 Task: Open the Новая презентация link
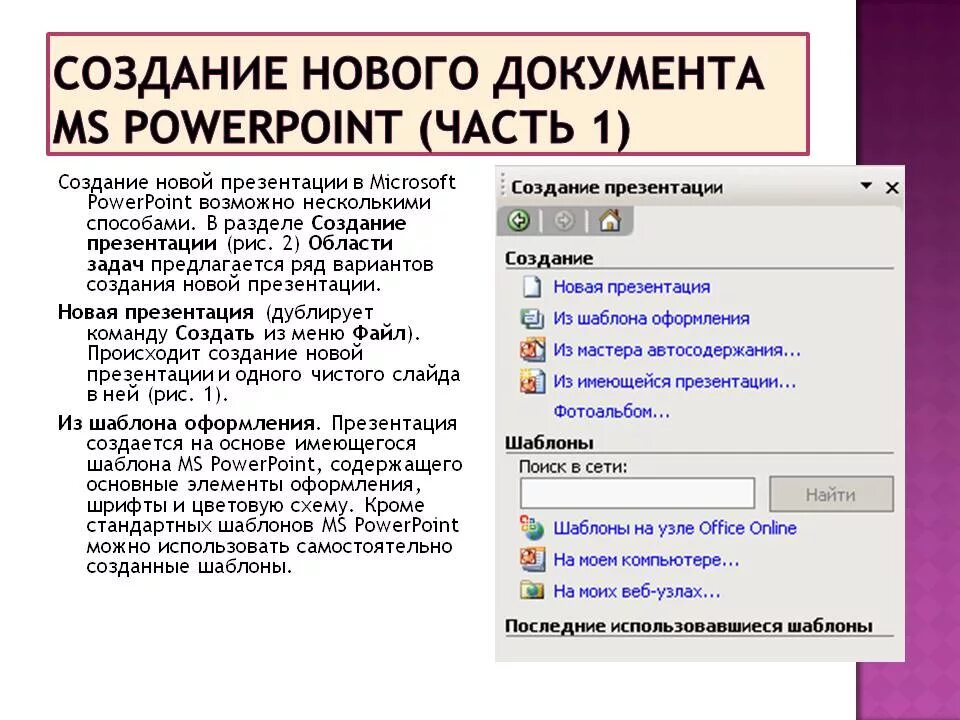click(x=631, y=287)
